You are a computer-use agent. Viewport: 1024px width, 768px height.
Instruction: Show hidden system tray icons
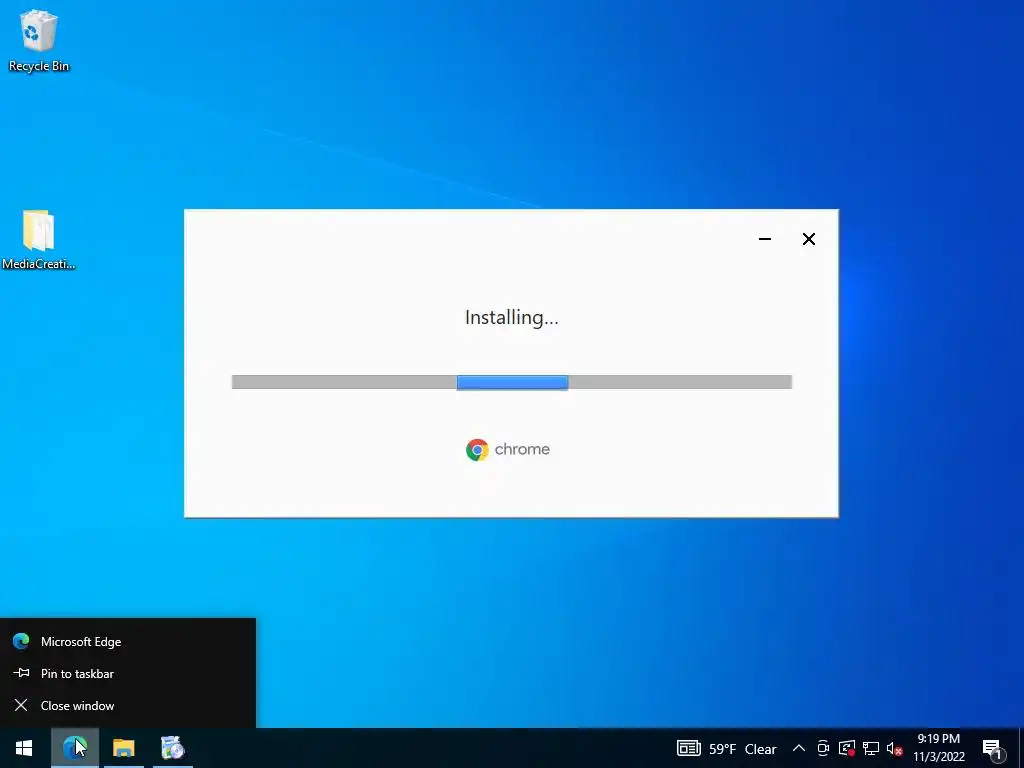798,748
